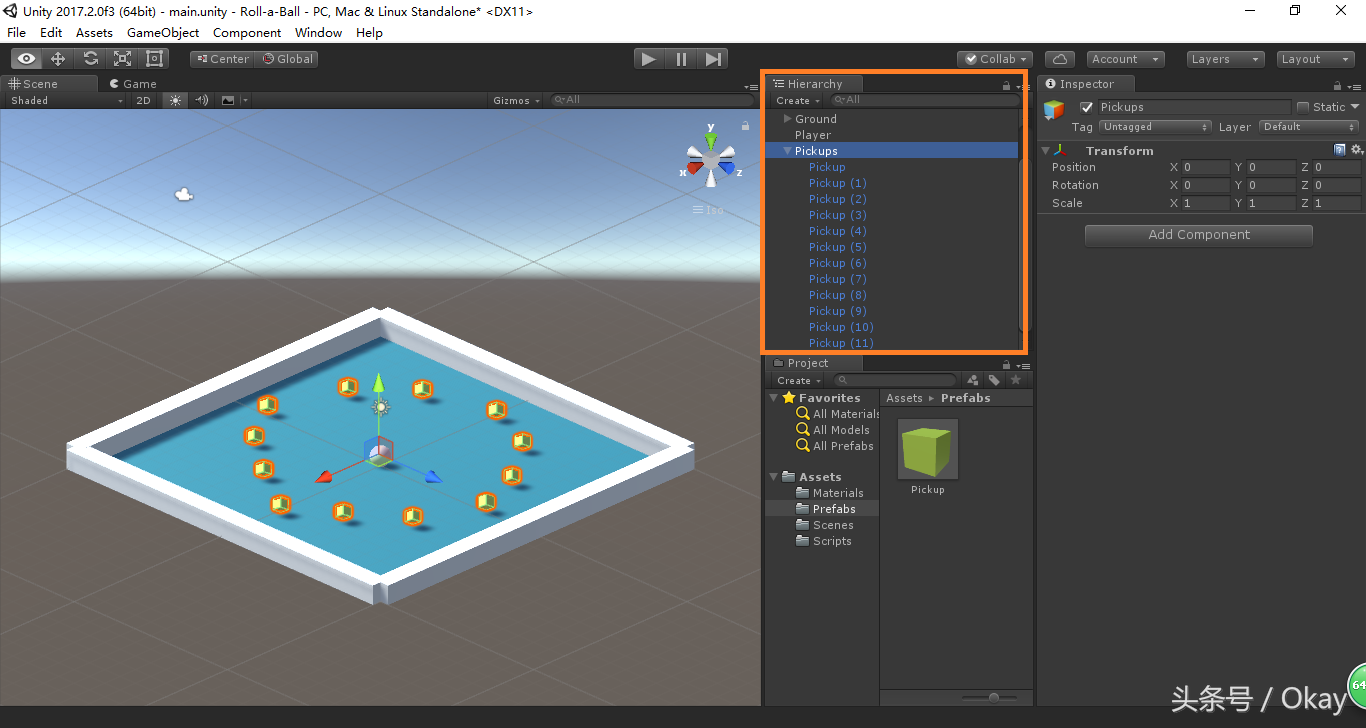Open the Component menu
Image resolution: width=1366 pixels, height=728 pixels.
pyautogui.click(x=247, y=32)
